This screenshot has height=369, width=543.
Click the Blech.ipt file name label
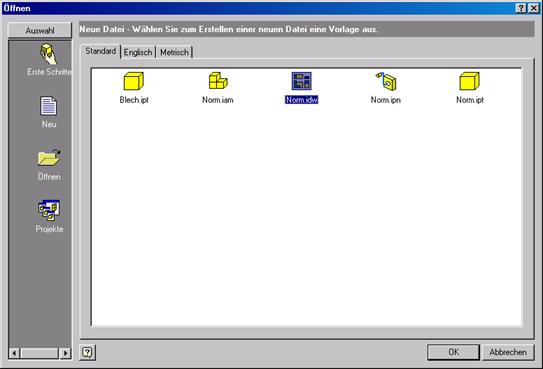click(134, 100)
